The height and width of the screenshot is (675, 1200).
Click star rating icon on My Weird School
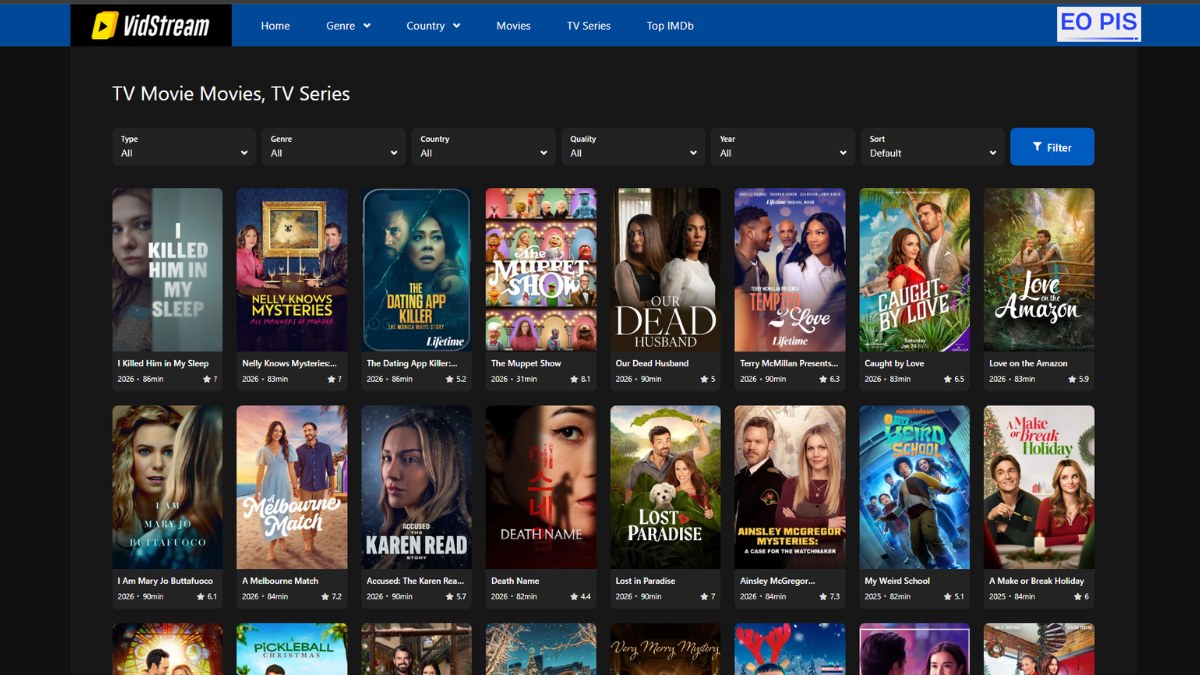tap(947, 597)
